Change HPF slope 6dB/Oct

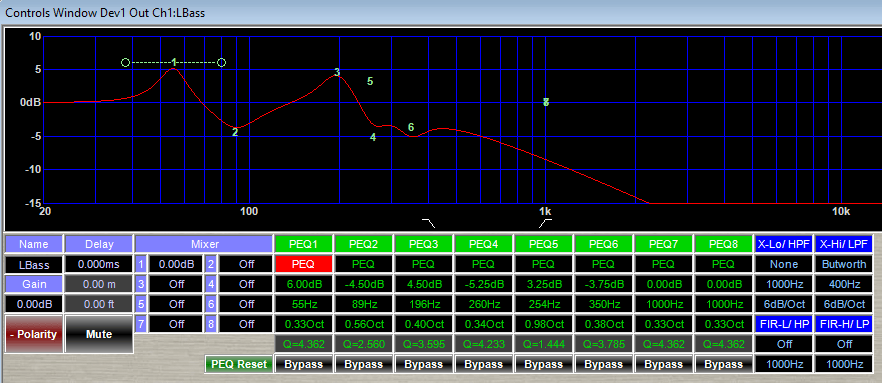pyautogui.click(x=784, y=304)
